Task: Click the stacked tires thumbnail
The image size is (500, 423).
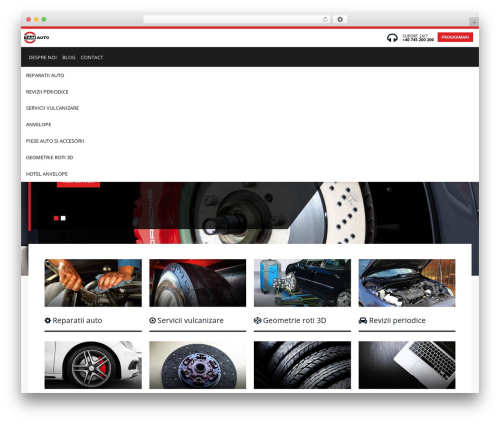Action: tap(302, 365)
